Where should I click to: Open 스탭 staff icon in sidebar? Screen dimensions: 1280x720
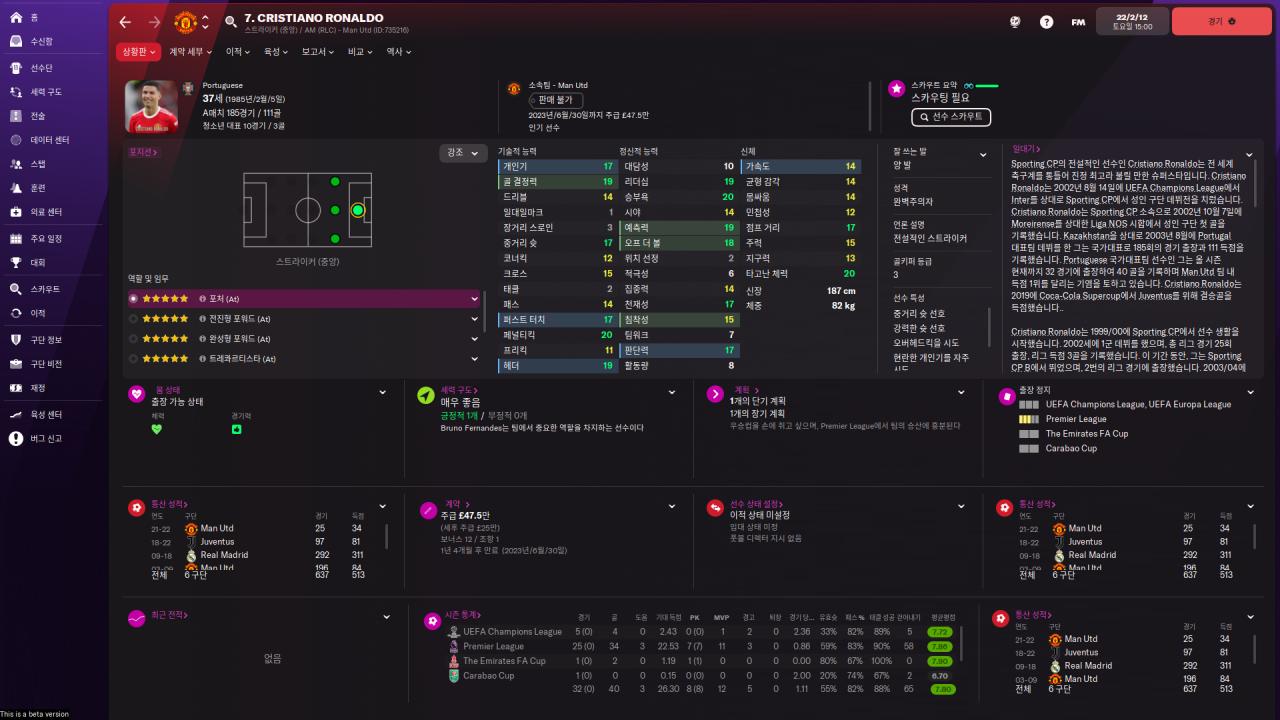coord(15,164)
